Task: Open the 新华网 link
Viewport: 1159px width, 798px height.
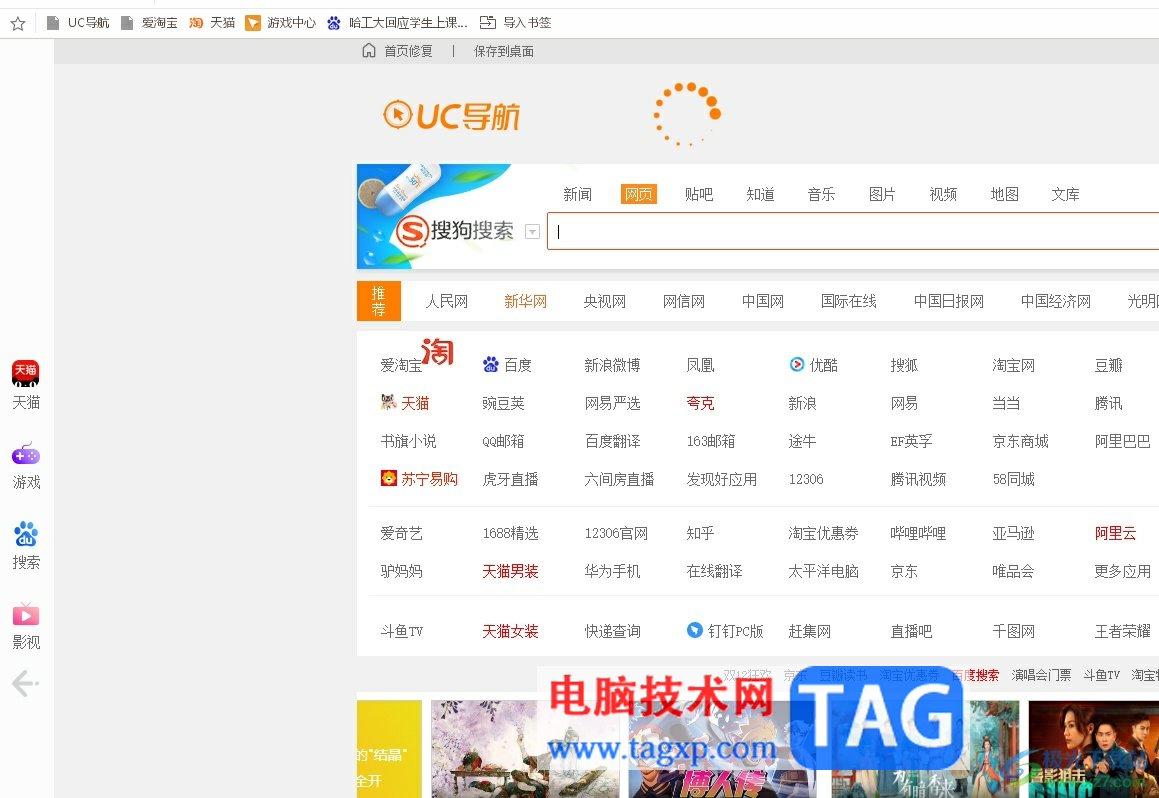Action: point(526,301)
